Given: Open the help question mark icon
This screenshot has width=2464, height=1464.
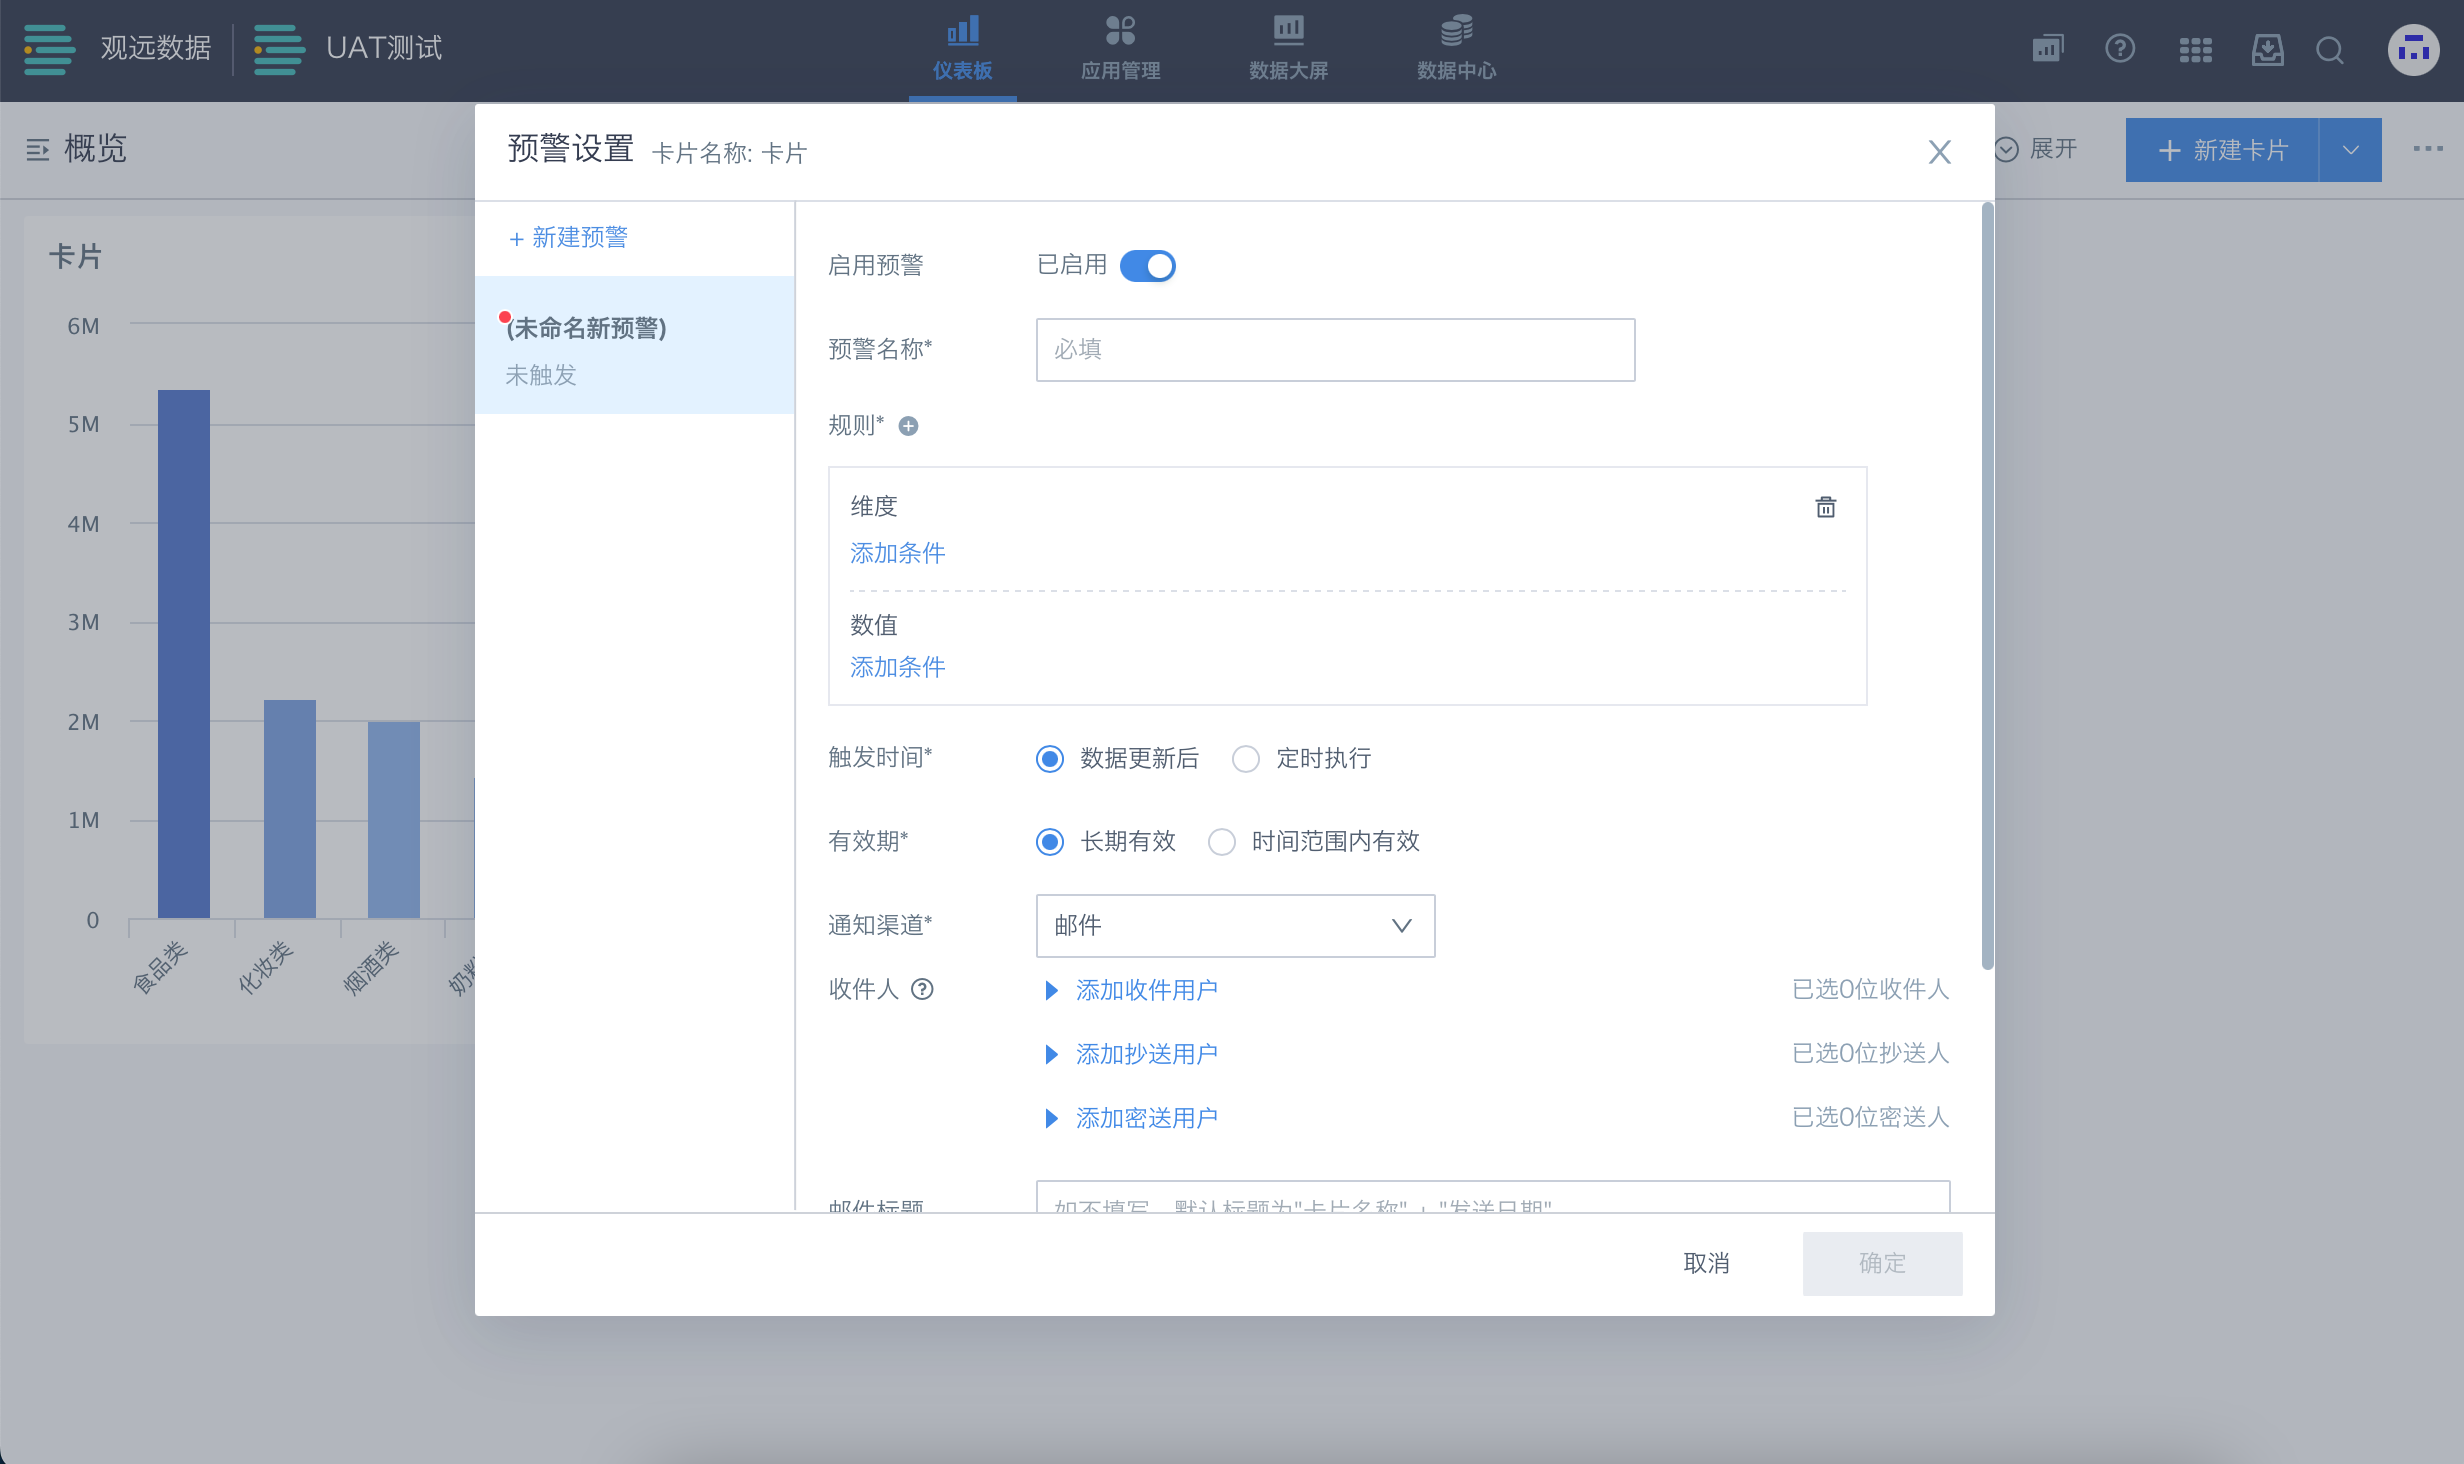Looking at the screenshot, I should (2119, 49).
